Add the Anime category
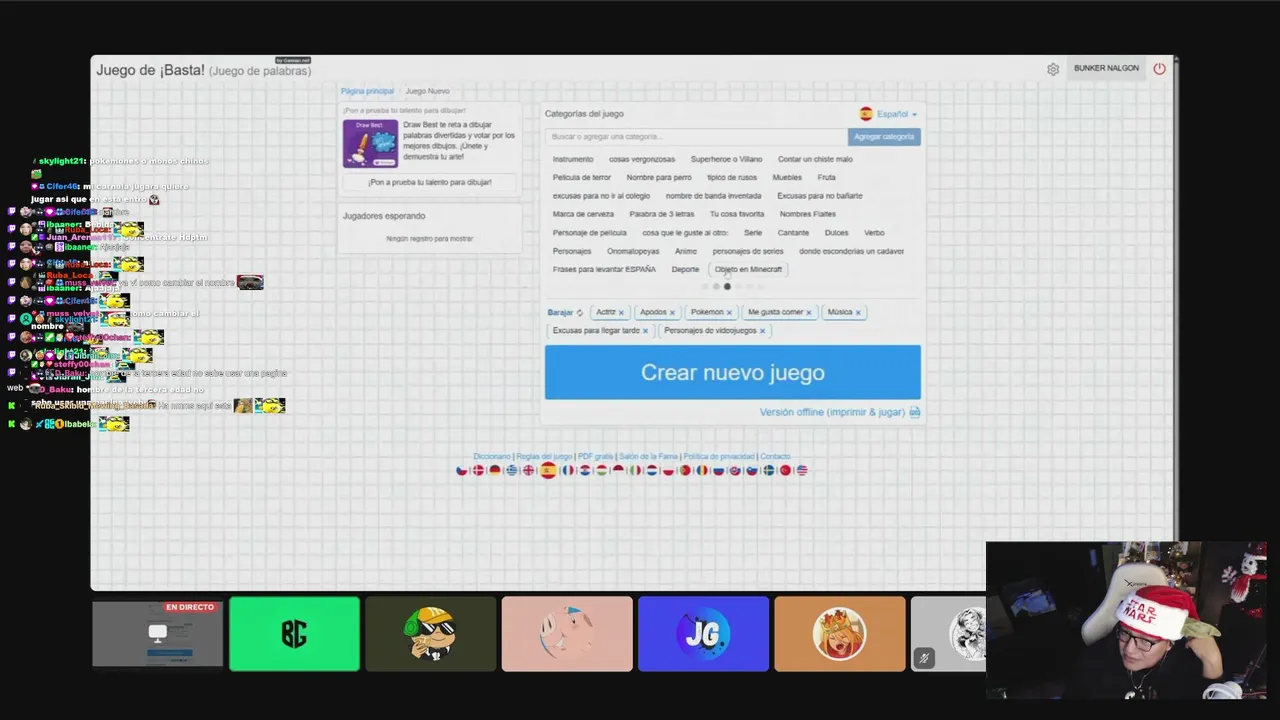The width and height of the screenshot is (1280, 720). (686, 252)
